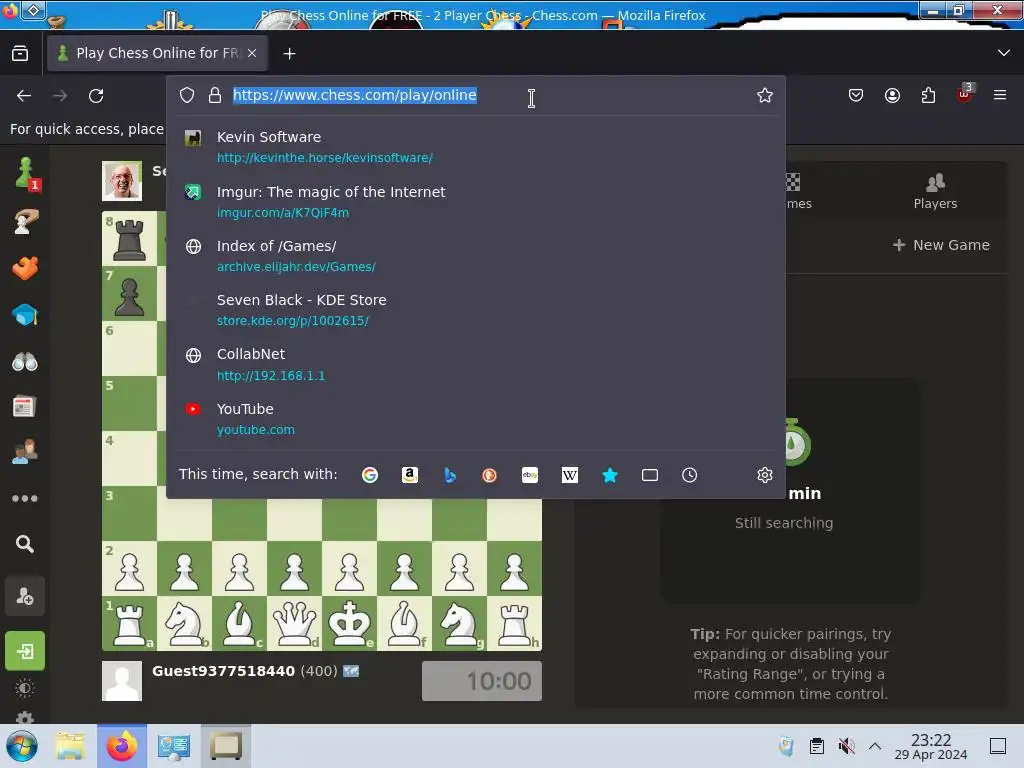Bookmark this page with the star
Viewport: 1024px width, 768px height.
(765, 95)
